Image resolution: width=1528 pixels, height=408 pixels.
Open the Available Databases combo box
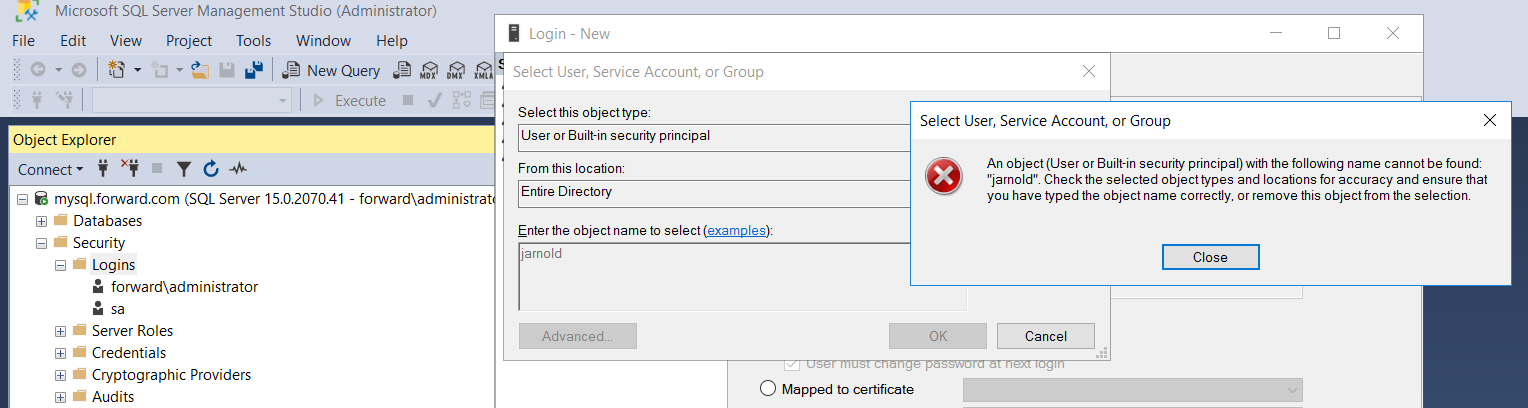pyautogui.click(x=192, y=100)
